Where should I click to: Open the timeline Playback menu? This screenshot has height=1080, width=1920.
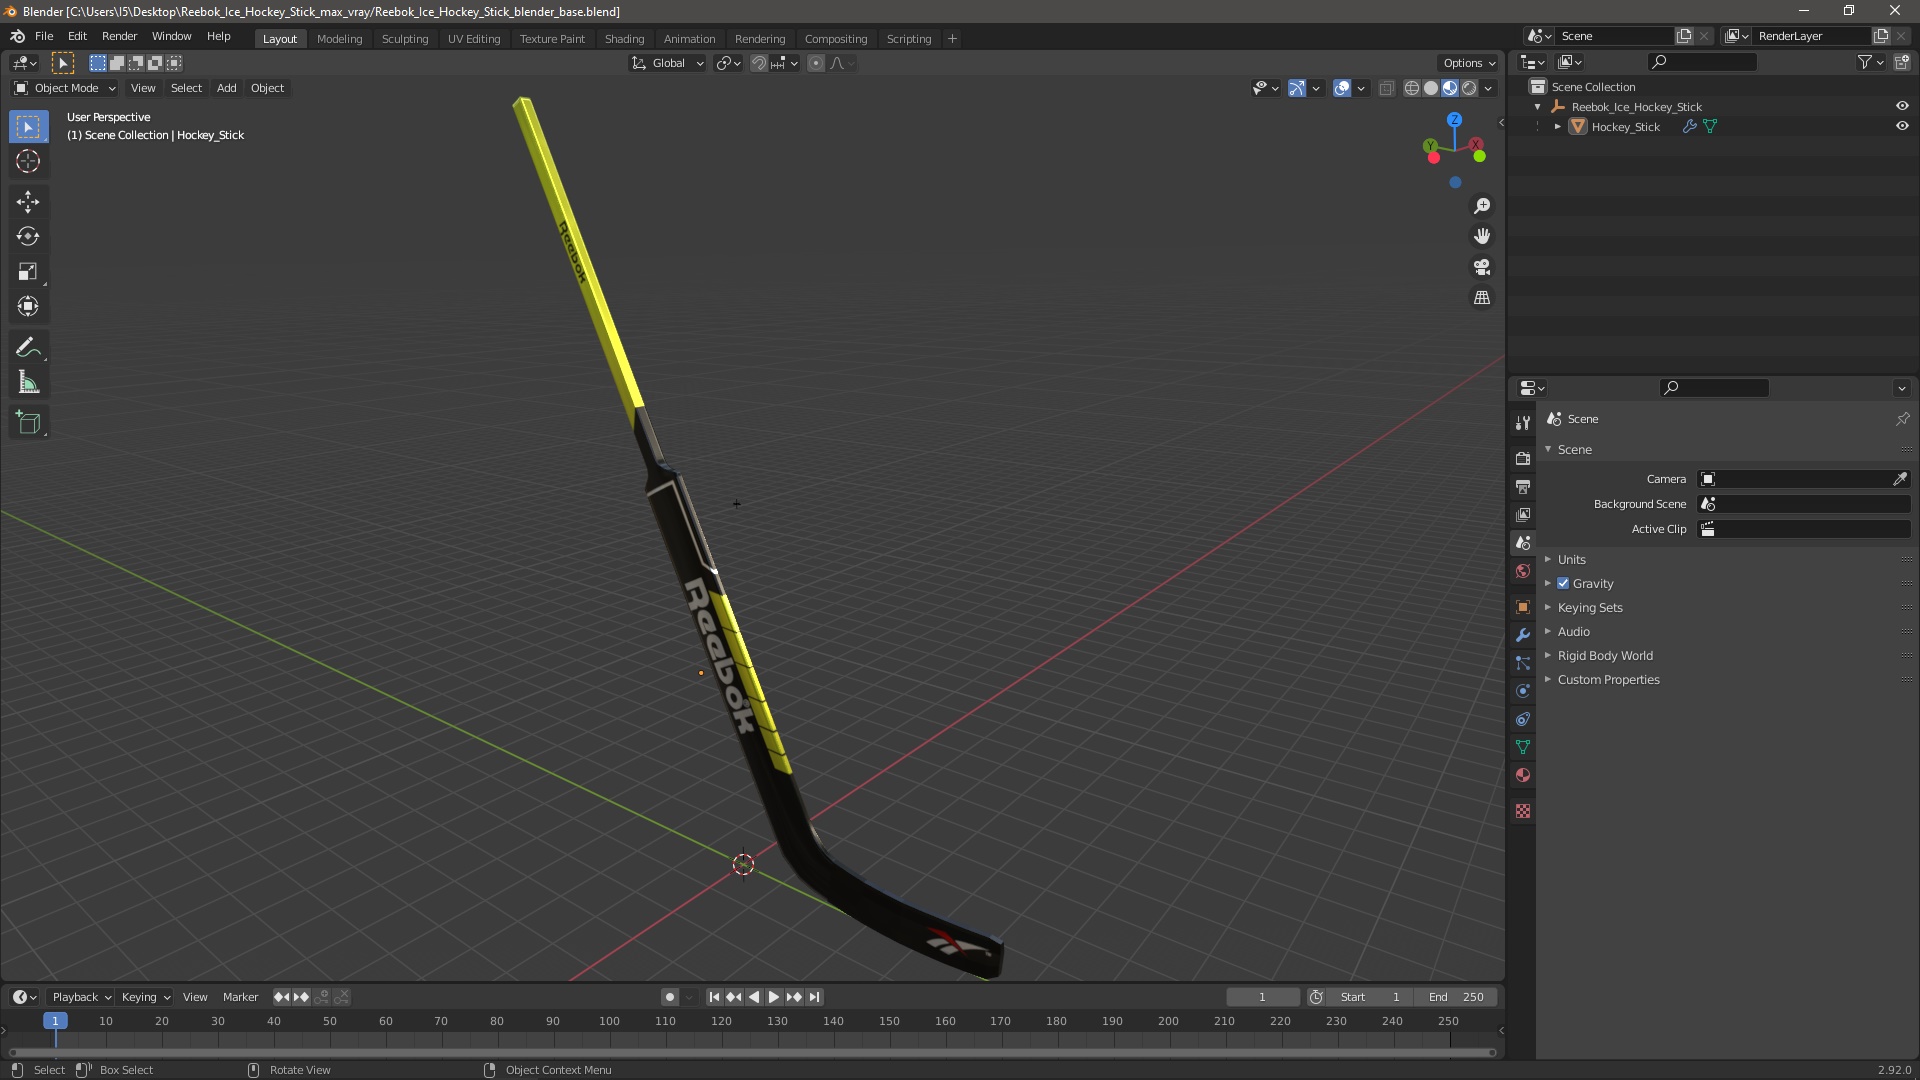coord(81,997)
